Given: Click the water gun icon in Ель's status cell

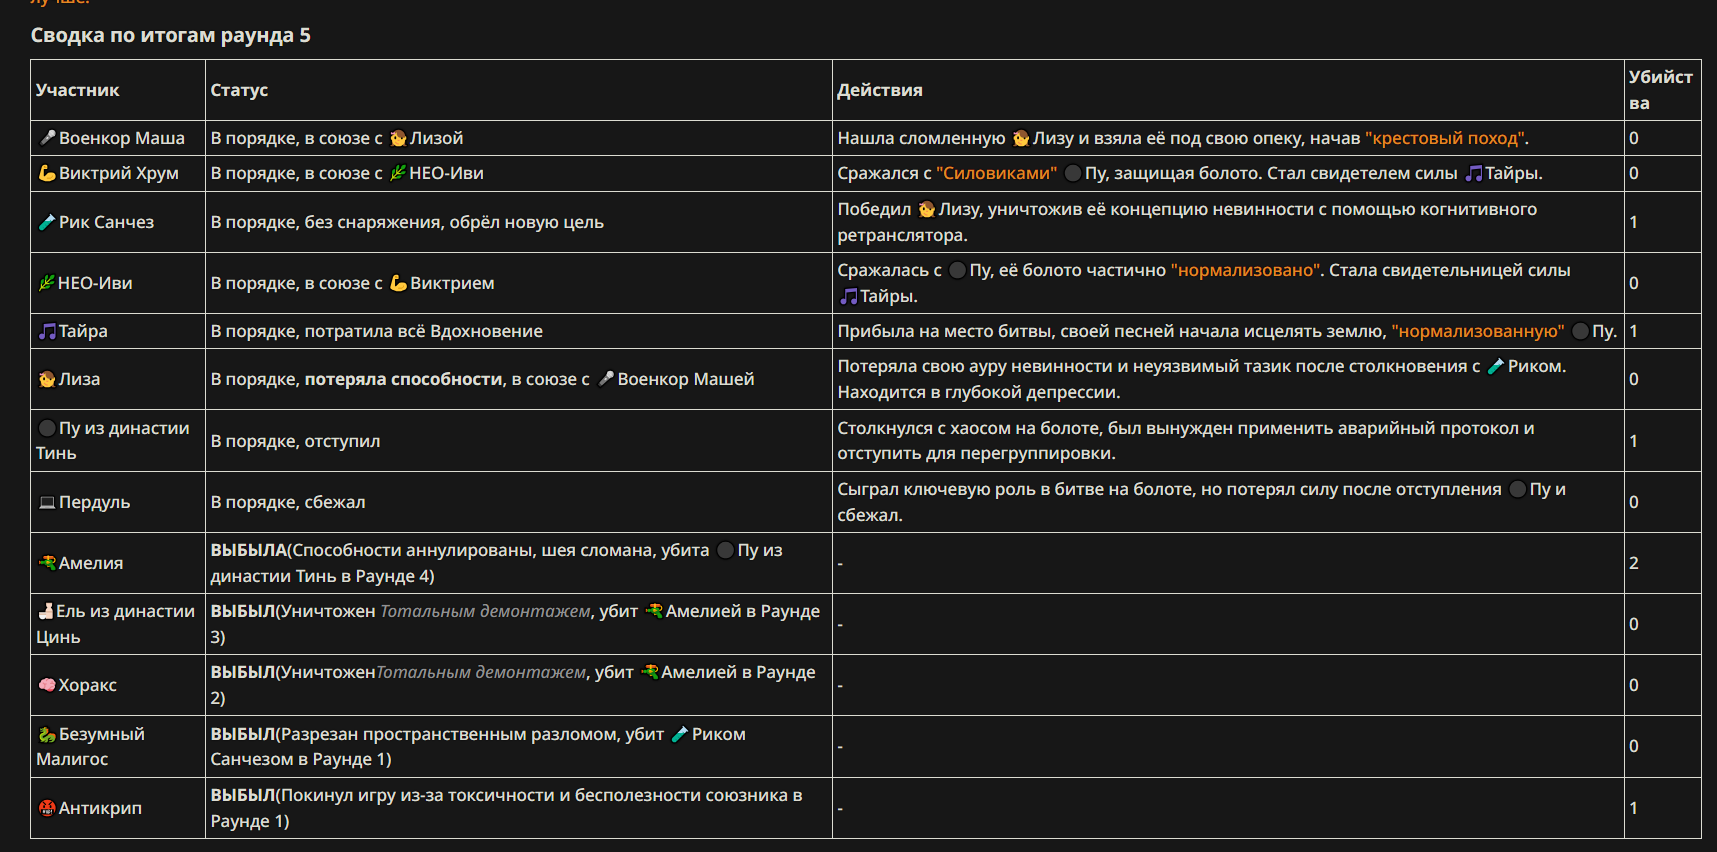Looking at the screenshot, I should tap(654, 611).
